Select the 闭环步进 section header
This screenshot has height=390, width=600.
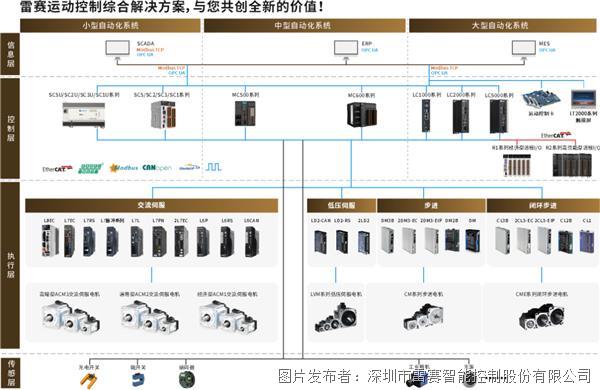coord(543,206)
